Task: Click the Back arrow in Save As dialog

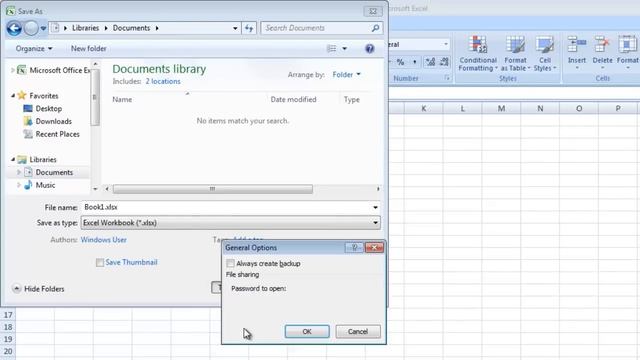Action: [14, 28]
